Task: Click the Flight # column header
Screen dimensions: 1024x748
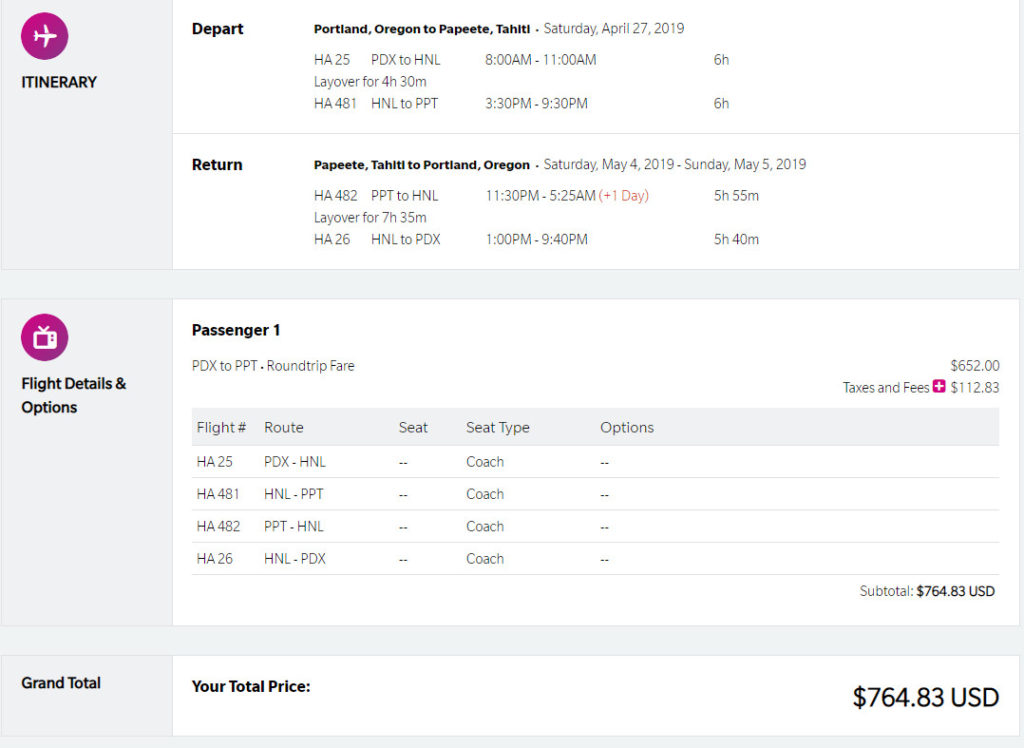Action: point(221,427)
